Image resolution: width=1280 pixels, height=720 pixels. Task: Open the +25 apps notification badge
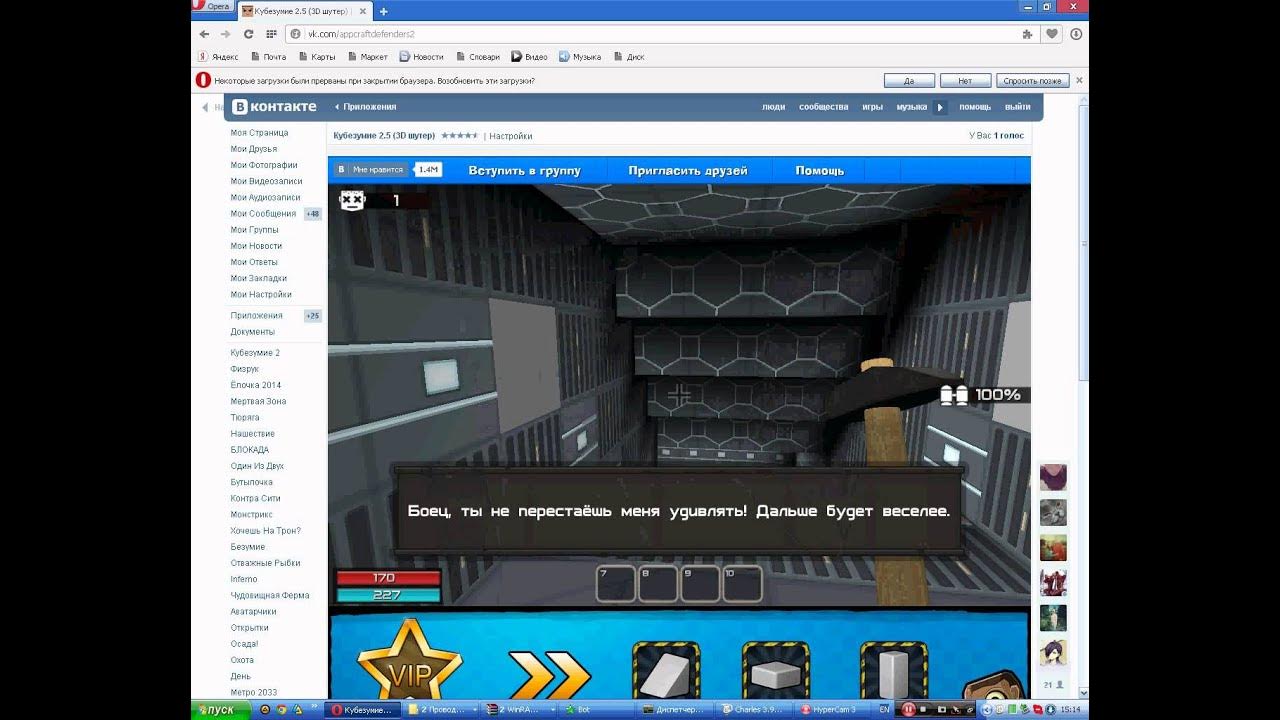point(312,316)
